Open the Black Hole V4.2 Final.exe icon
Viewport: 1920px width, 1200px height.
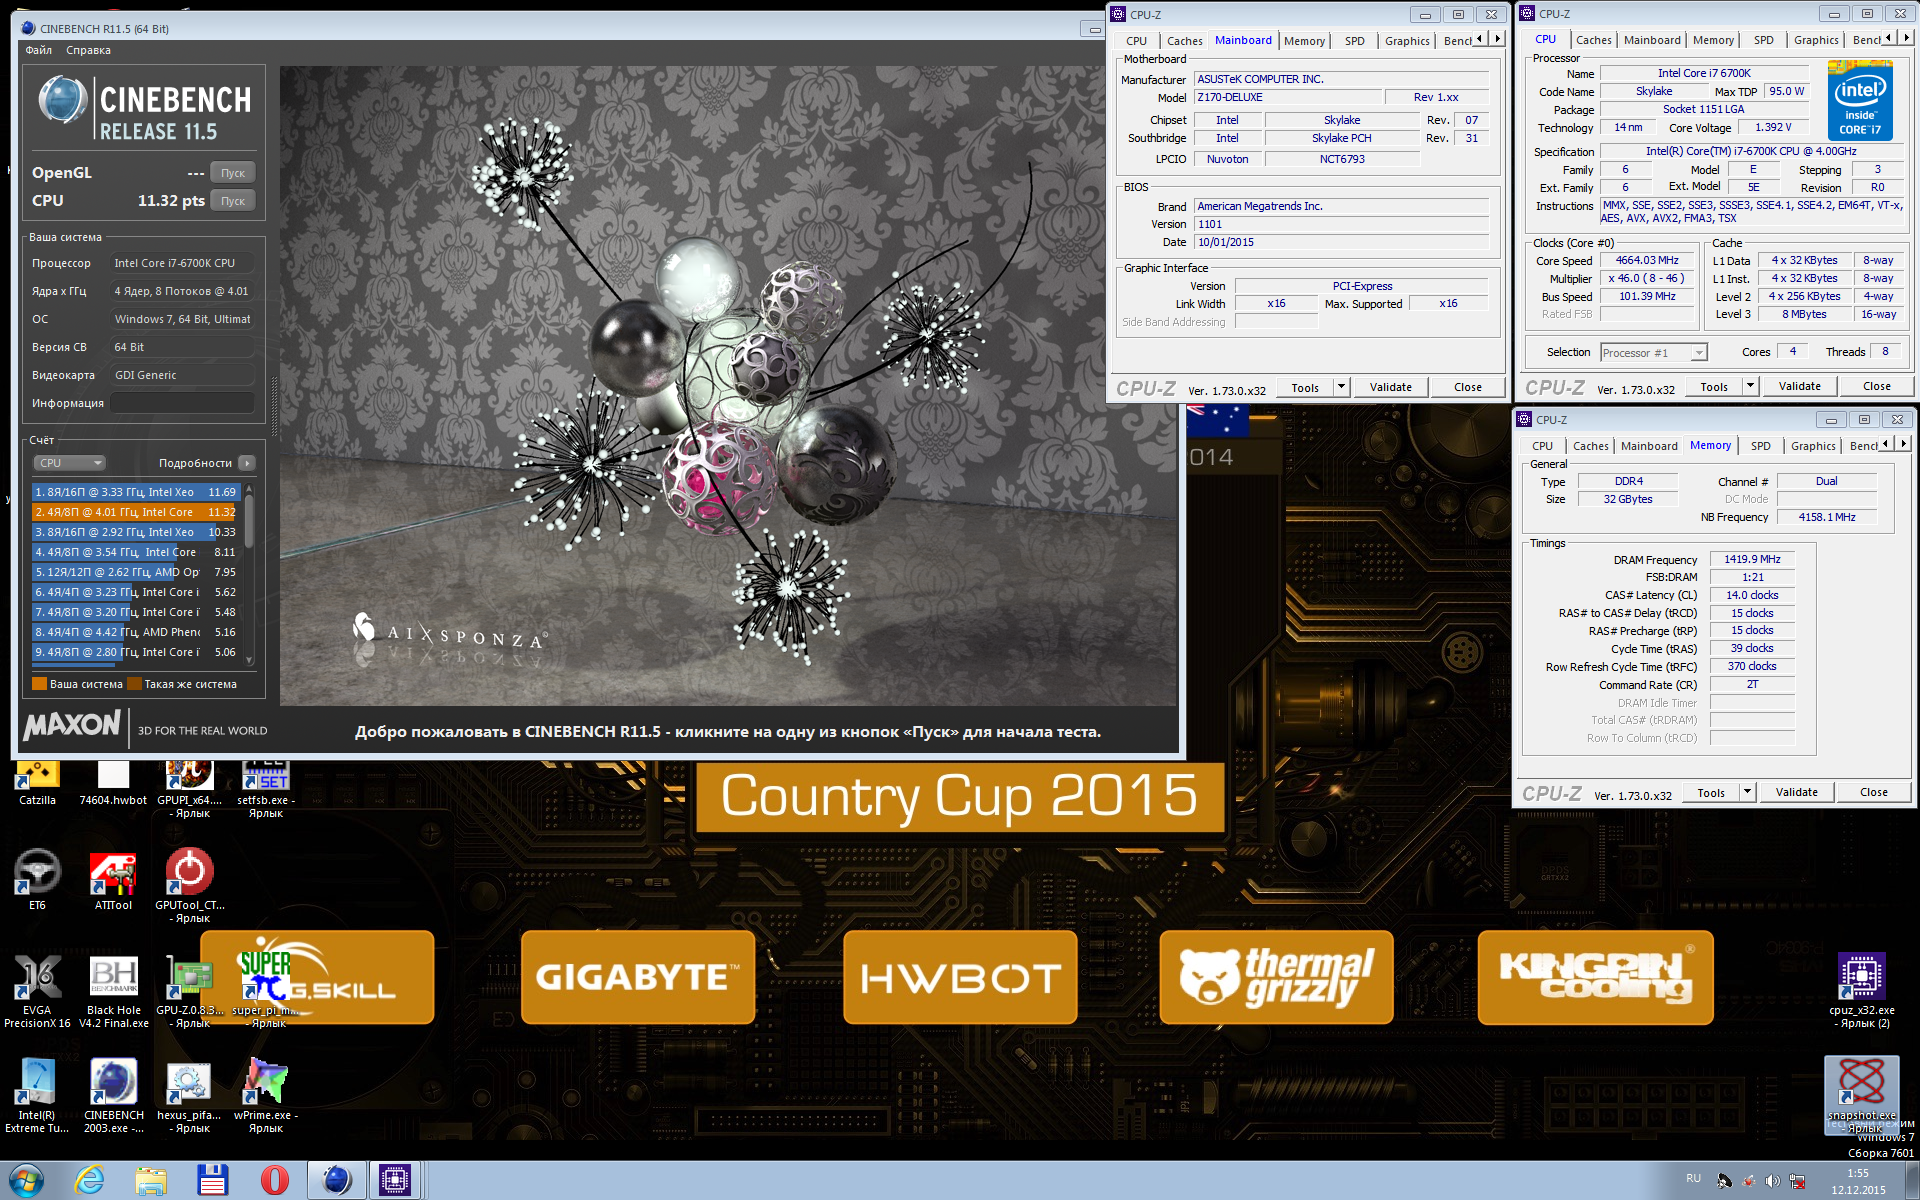pyautogui.click(x=113, y=990)
